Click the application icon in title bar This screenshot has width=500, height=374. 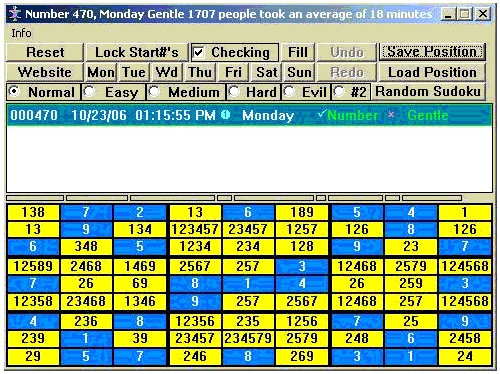pos(15,14)
